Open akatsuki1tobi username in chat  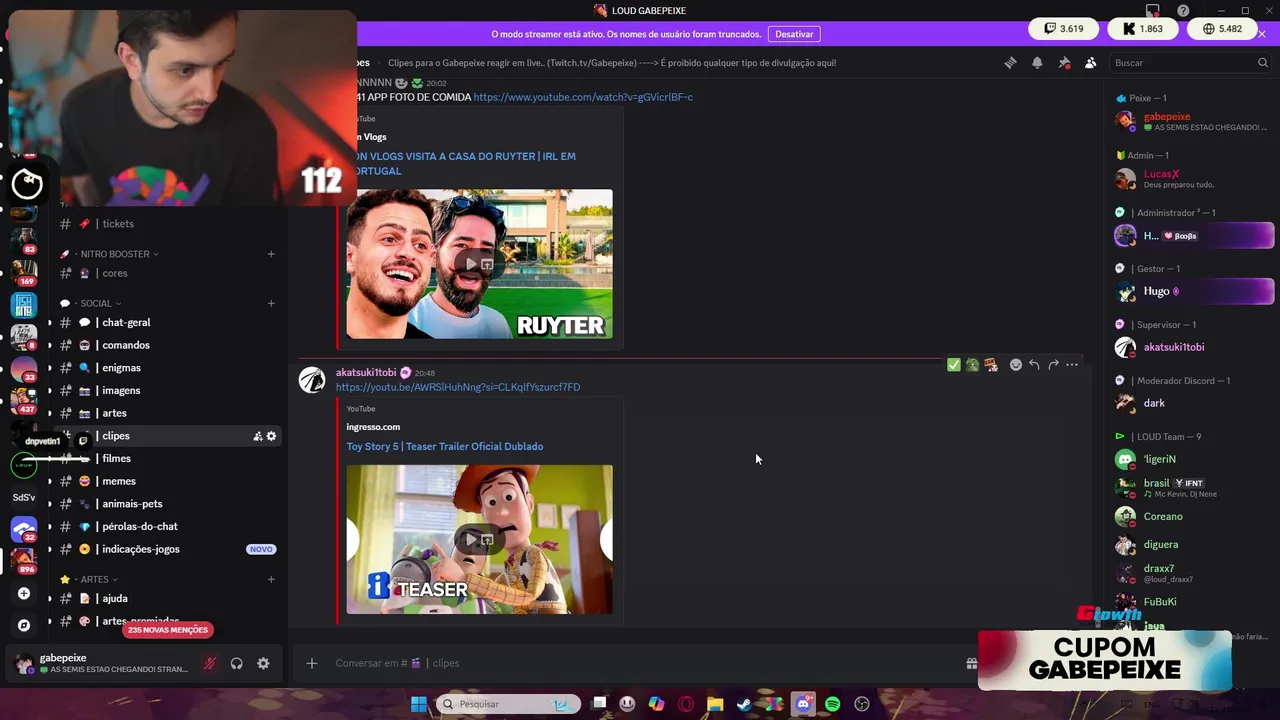point(366,372)
